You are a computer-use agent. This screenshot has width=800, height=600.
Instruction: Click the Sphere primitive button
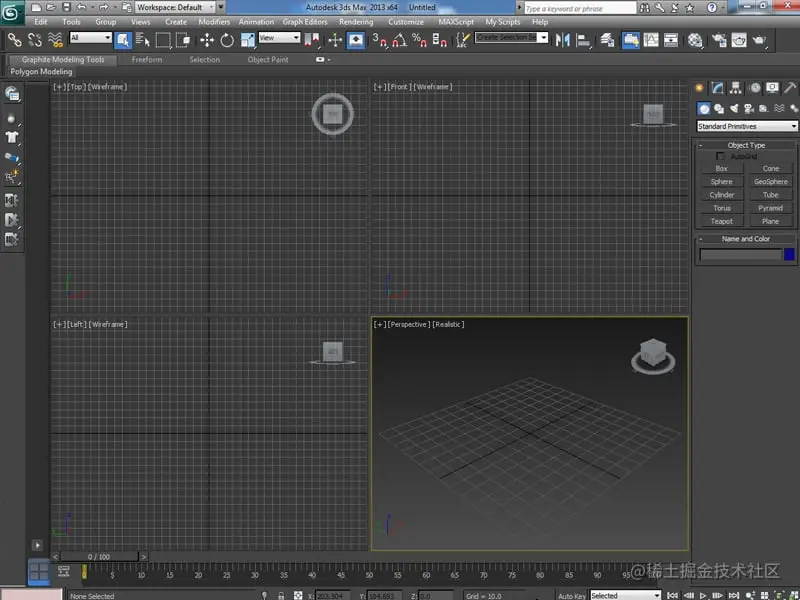coord(721,182)
